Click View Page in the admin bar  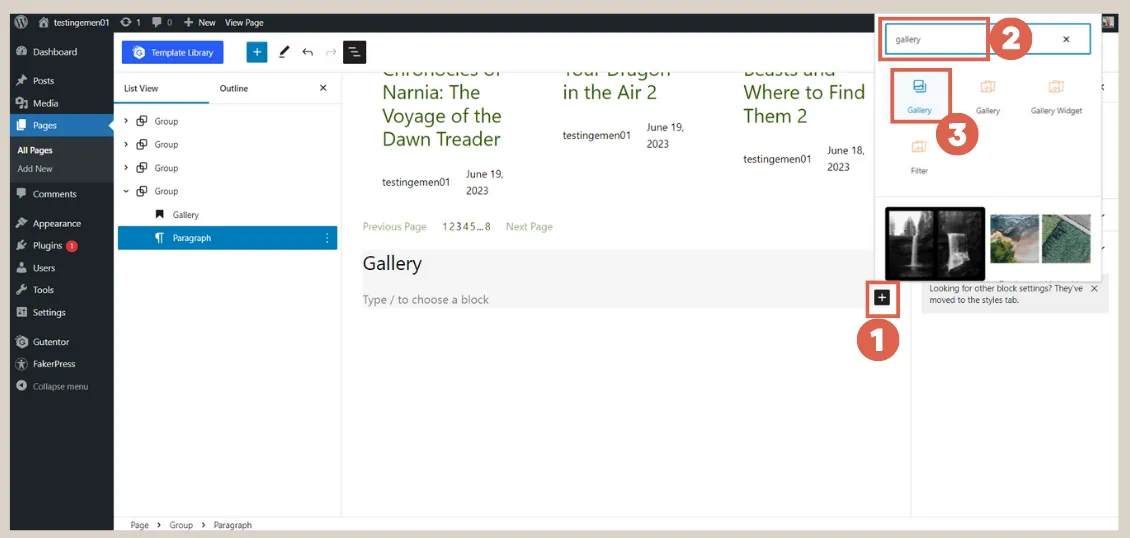[244, 22]
